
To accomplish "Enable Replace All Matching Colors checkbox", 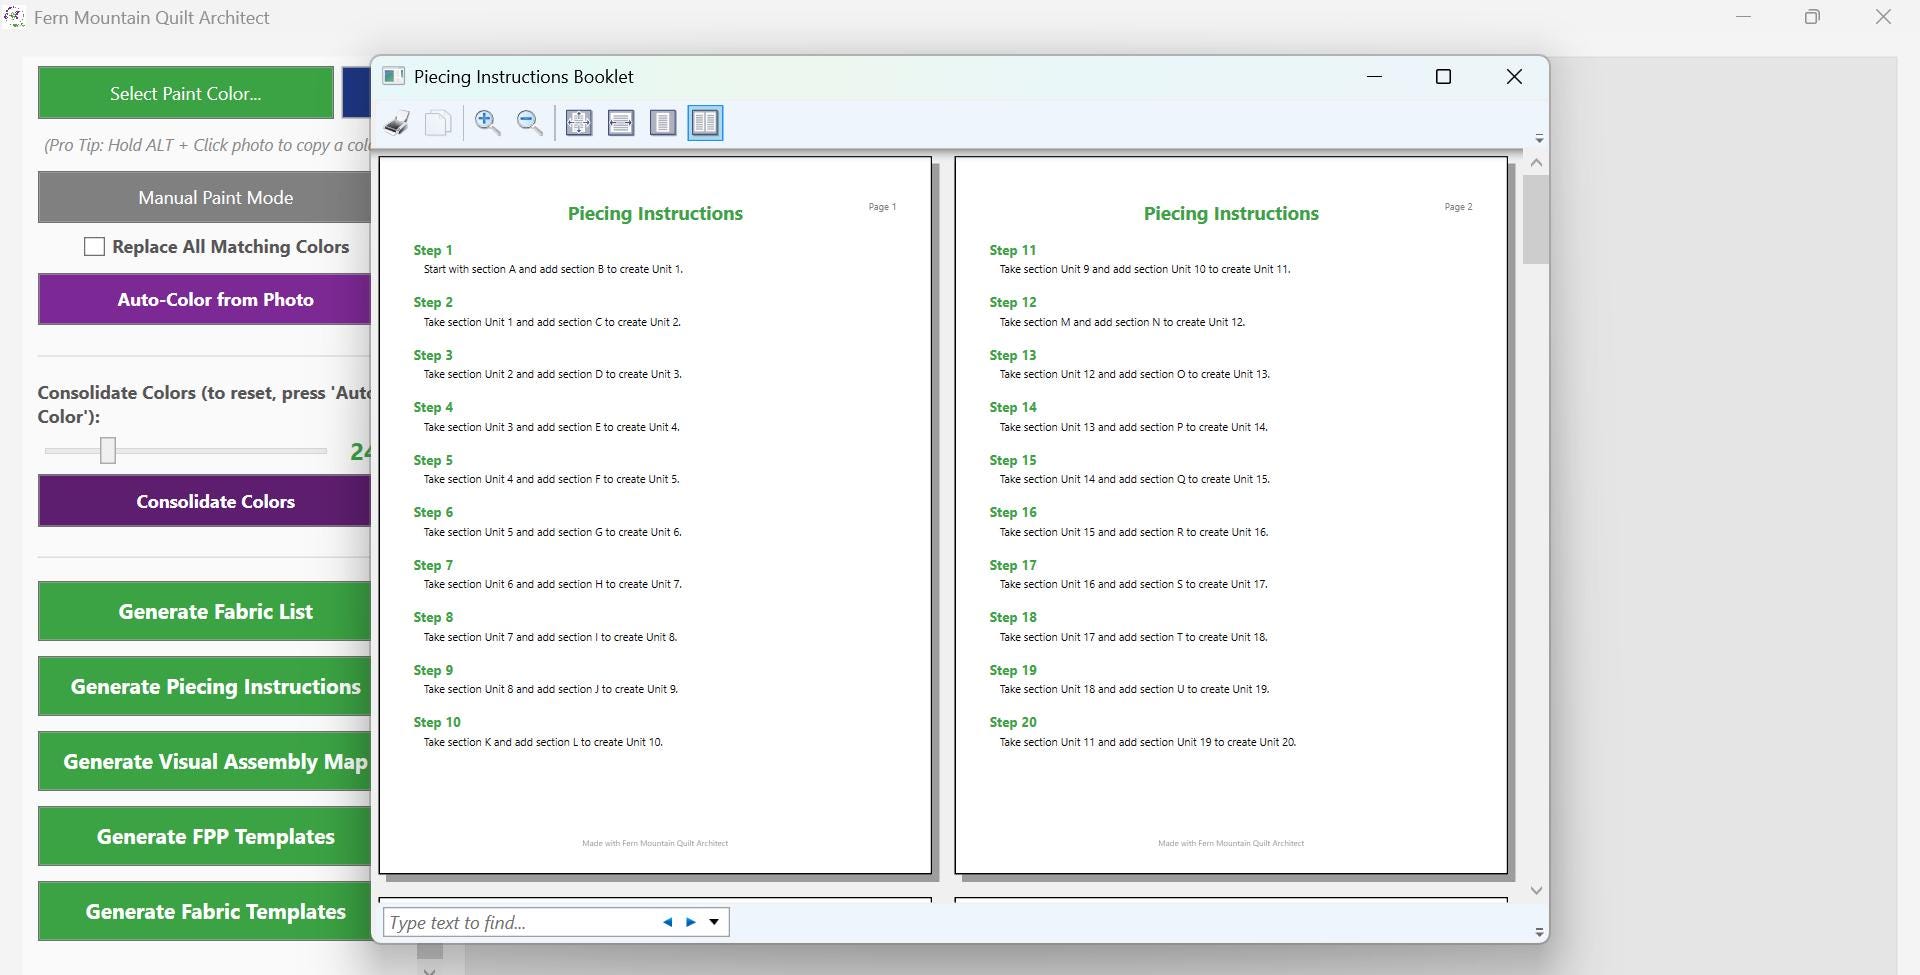I will pyautogui.click(x=94, y=247).
